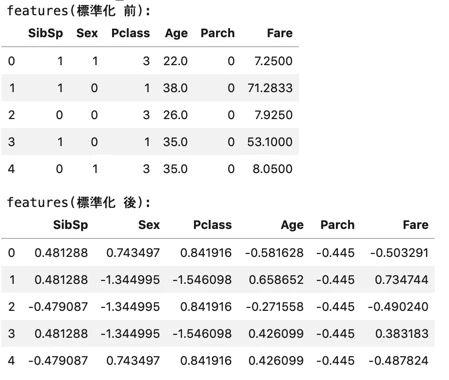Click Parch -0.445 in the 0.734744 fare row
449x380 pixels.
[x=336, y=280]
